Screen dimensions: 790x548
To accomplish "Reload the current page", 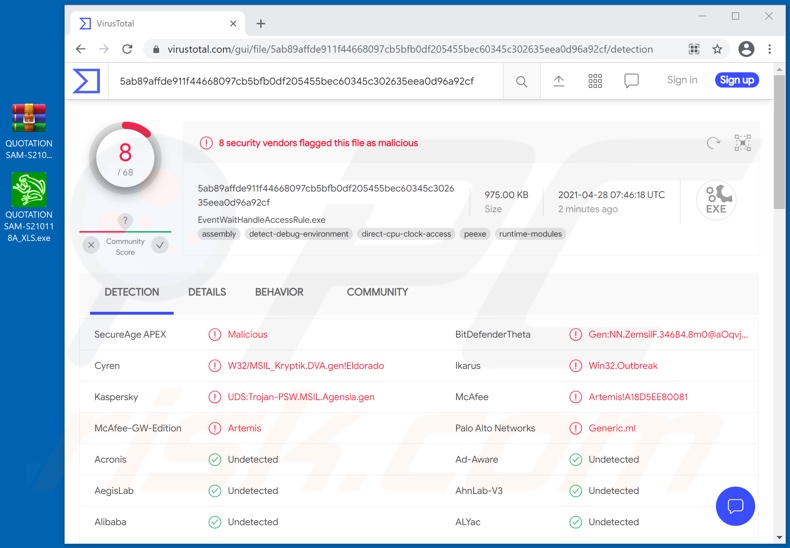I will (127, 49).
